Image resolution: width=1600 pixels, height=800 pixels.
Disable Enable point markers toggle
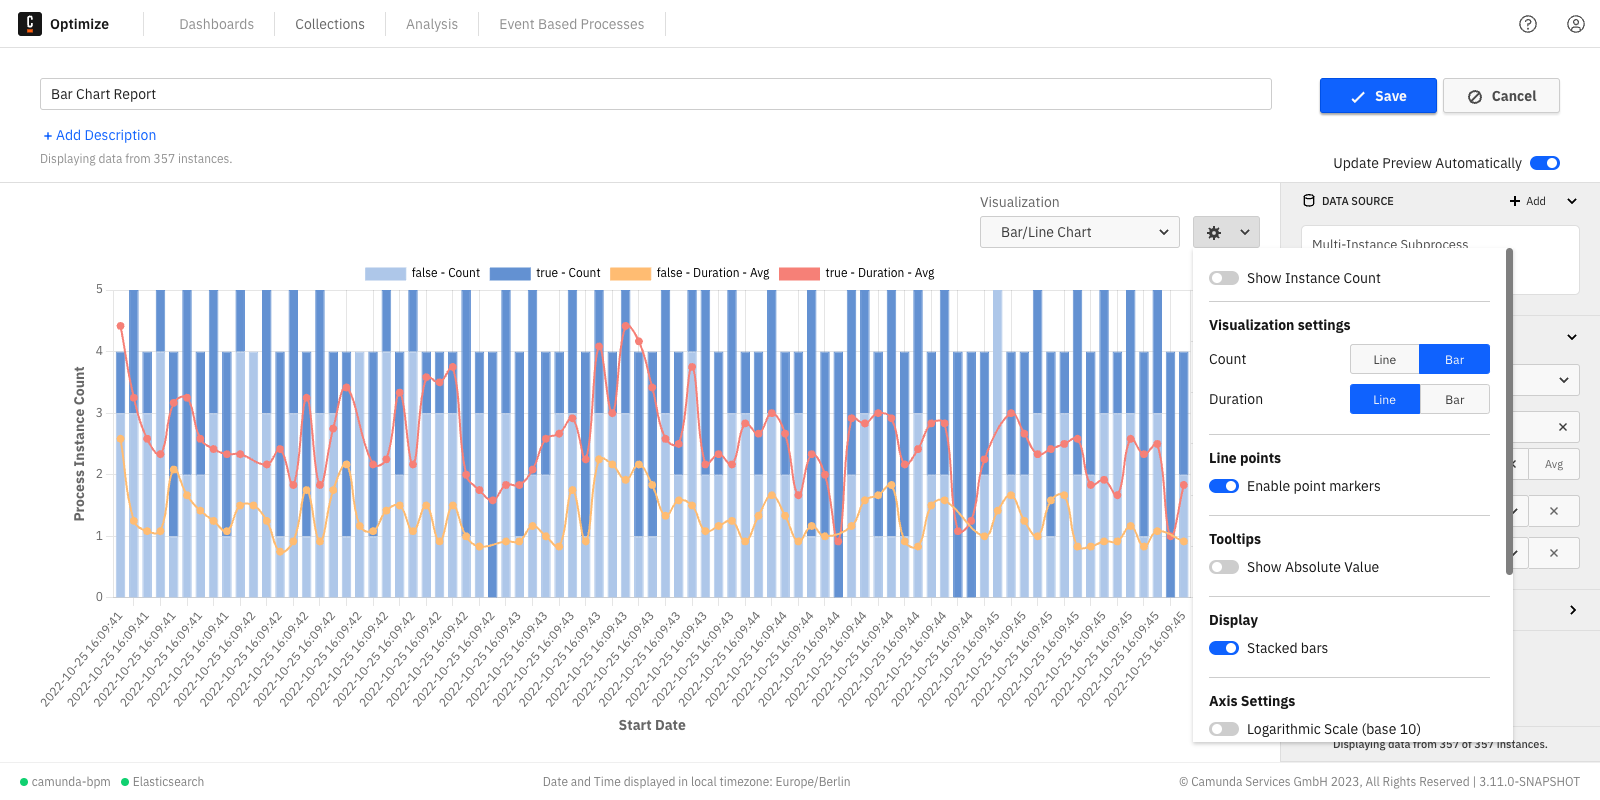[1224, 486]
